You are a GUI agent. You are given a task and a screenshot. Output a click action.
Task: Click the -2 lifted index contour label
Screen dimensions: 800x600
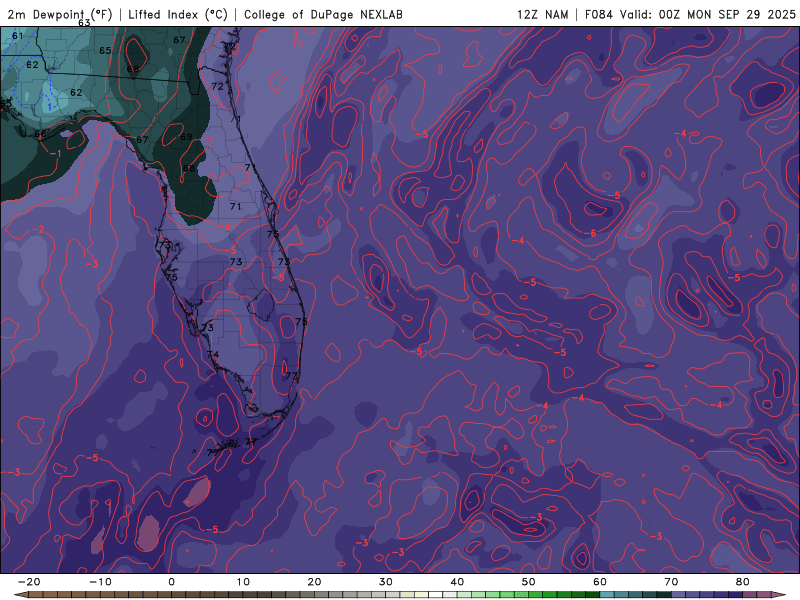coord(38,230)
